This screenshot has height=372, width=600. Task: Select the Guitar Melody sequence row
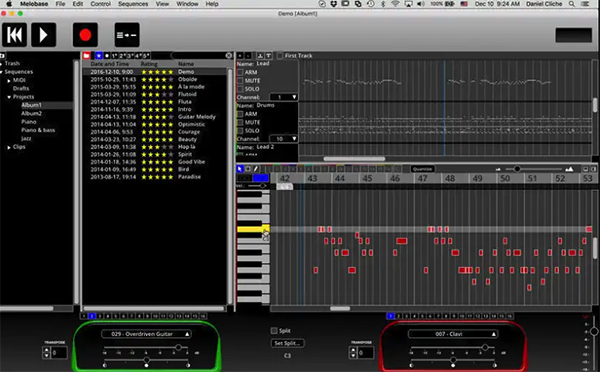pos(154,117)
